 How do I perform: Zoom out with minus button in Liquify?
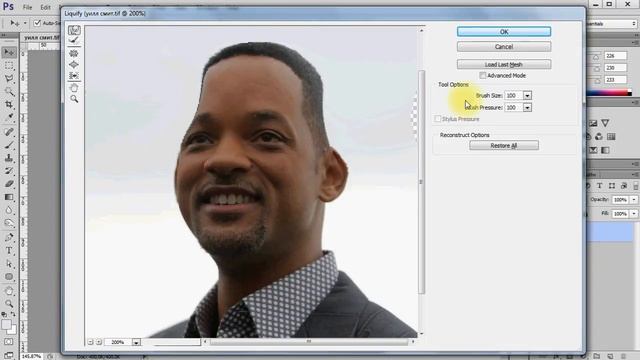tap(90, 342)
